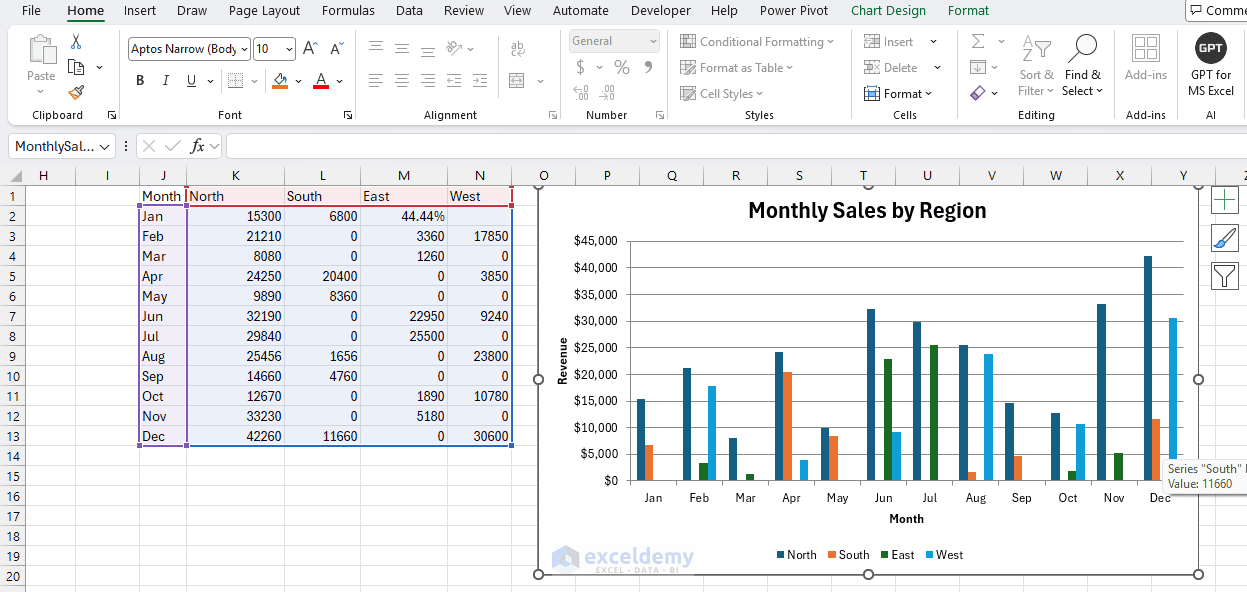Toggle Underline formatting

190,81
